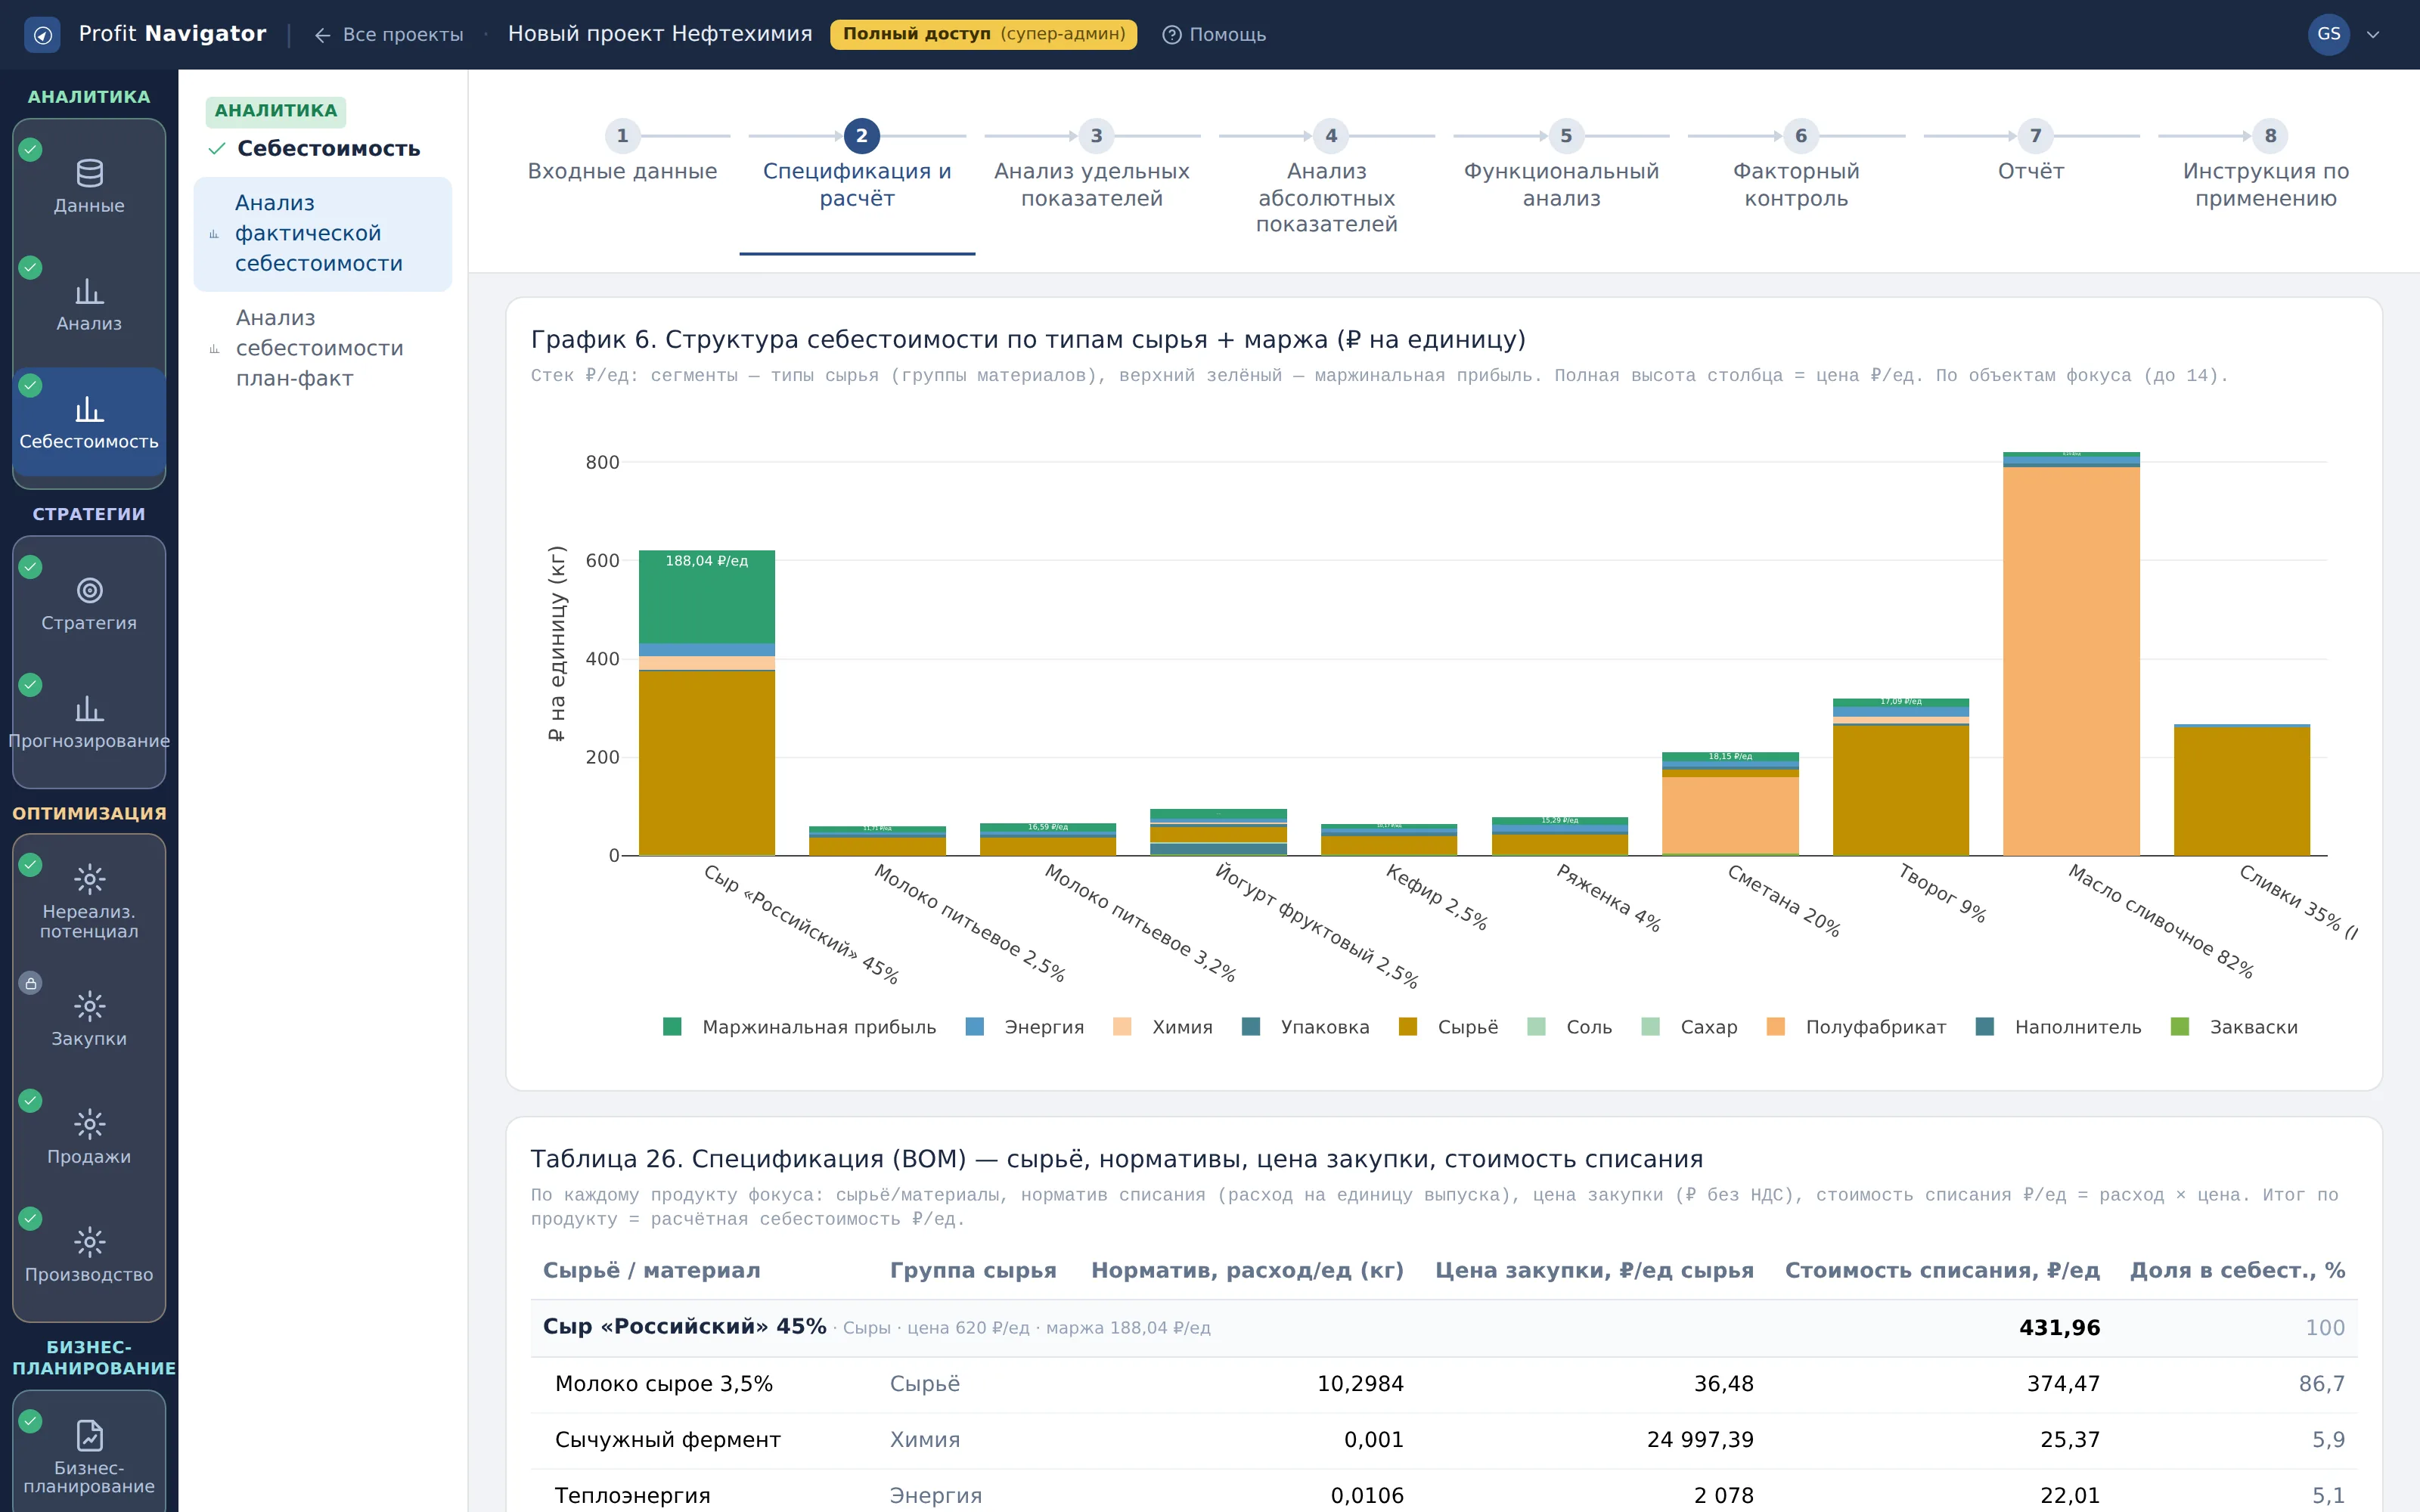Toggle Сырьё legend series
Screen dimensions: 2420x1512
[x=1448, y=1027]
